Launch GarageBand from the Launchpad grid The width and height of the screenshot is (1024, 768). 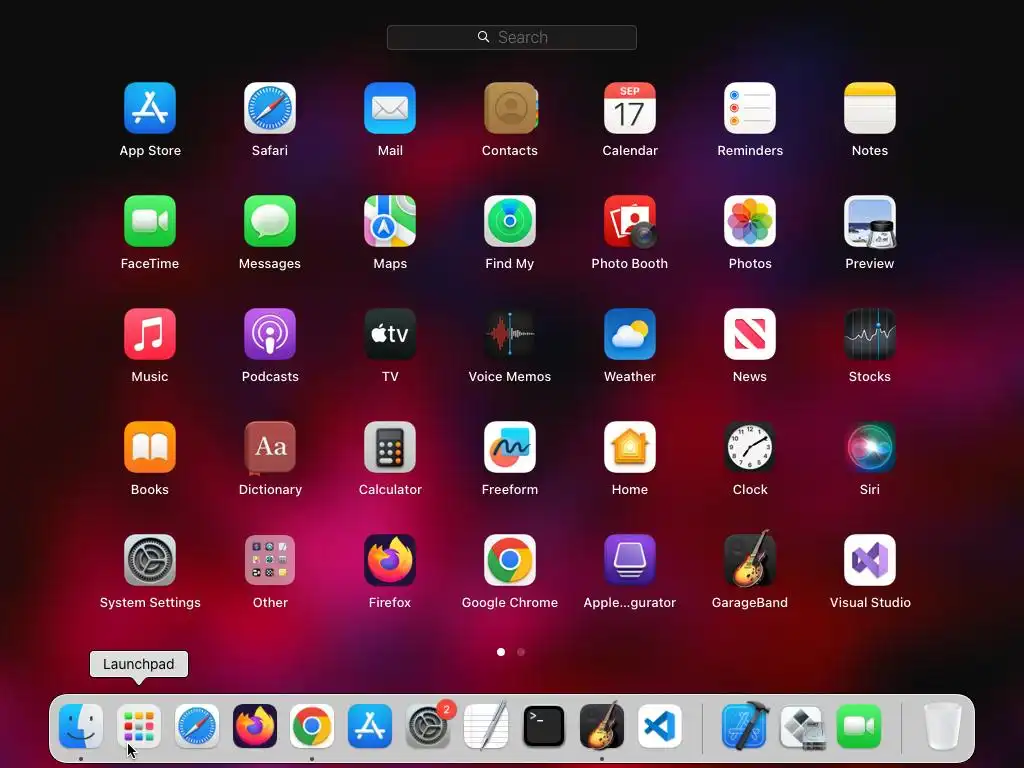750,559
